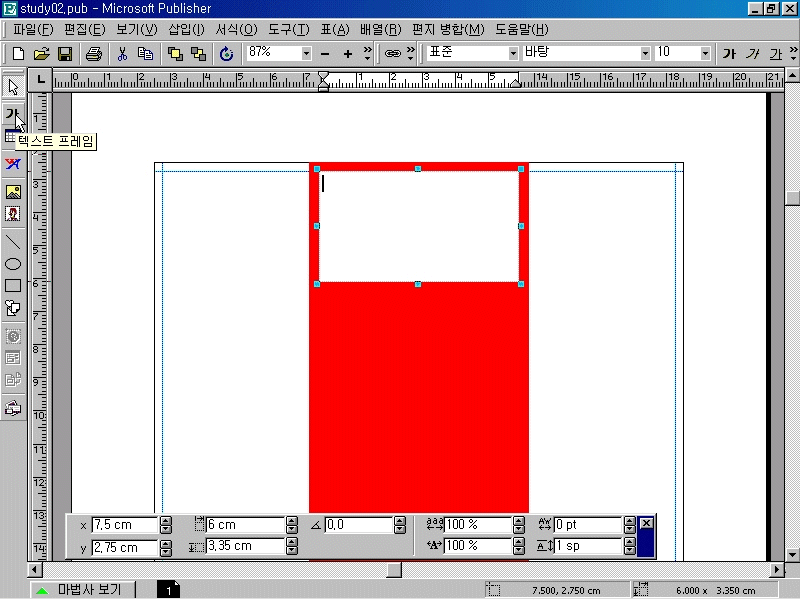Screen dimensions: 800x600
Task: Toggle italic formatting button
Action: pos(752,54)
